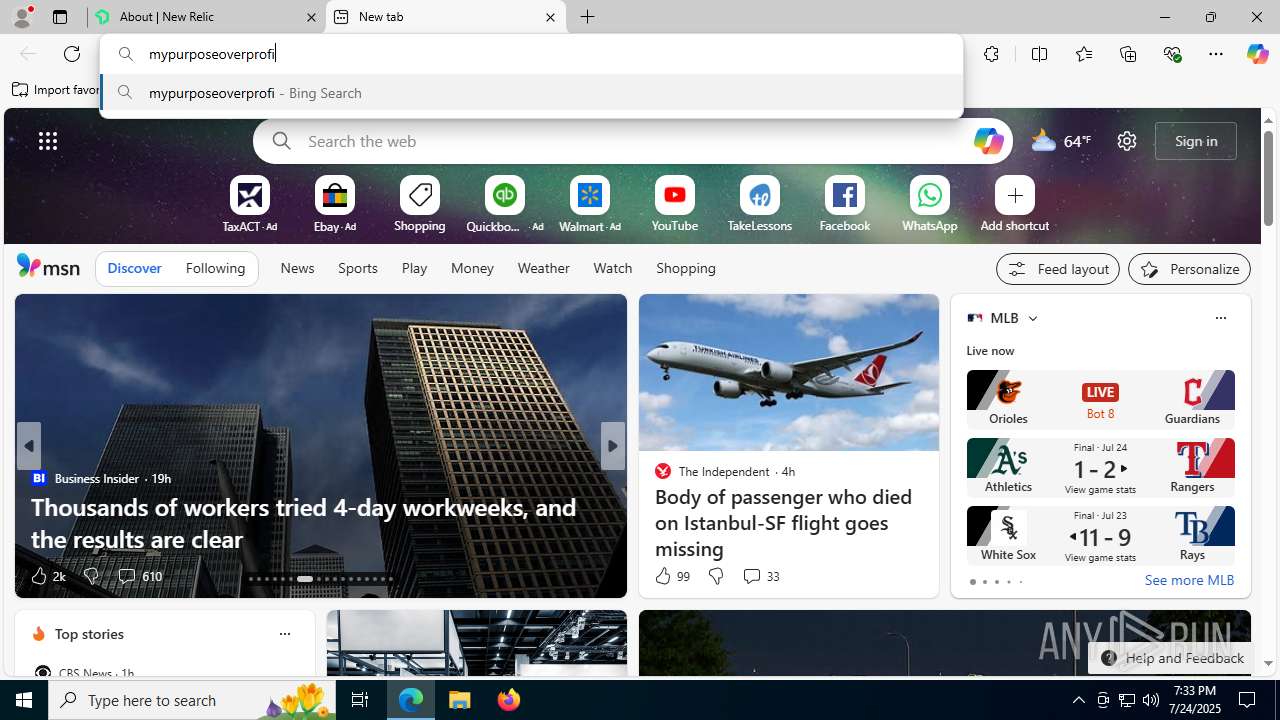Like the 4-day workweeks story
The height and width of the screenshot is (720, 1280).
(47, 576)
